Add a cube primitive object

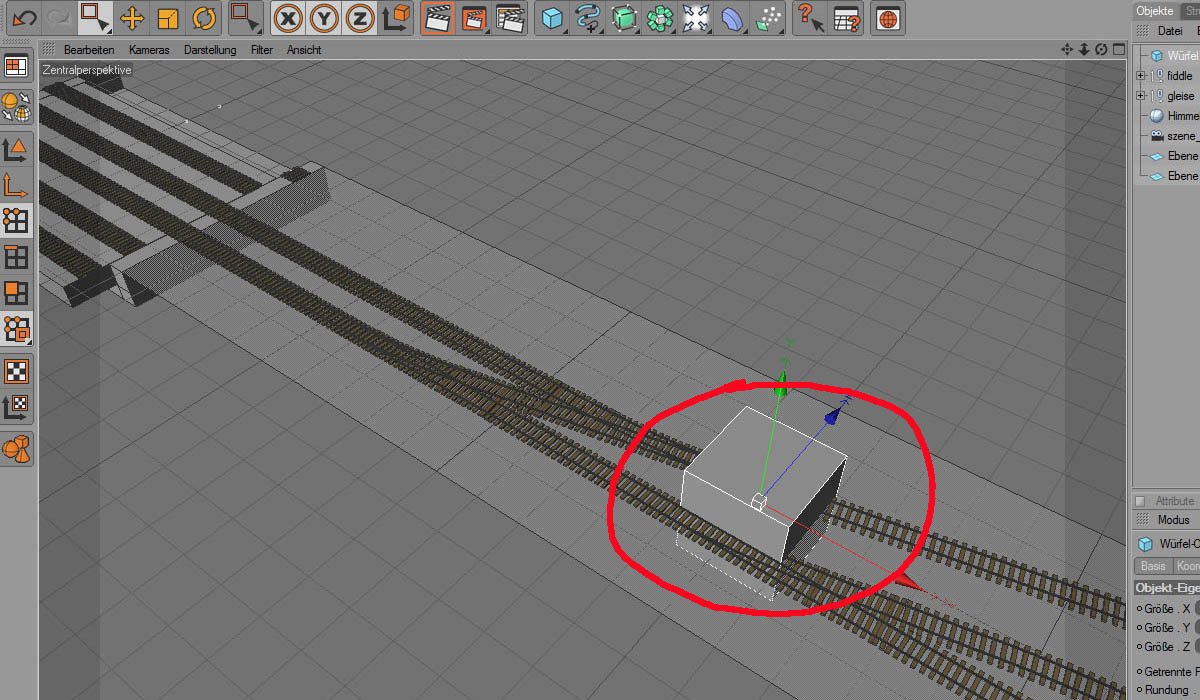click(x=551, y=18)
